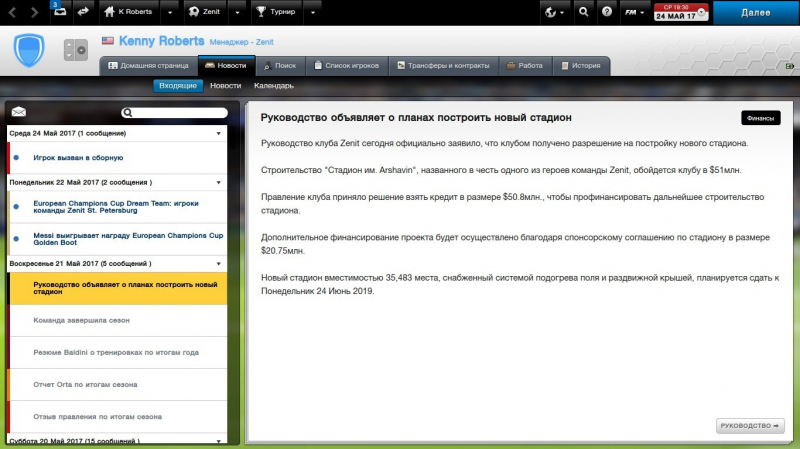
Task: Open message Отчет Orta по итогам сезона
Action: (117, 385)
